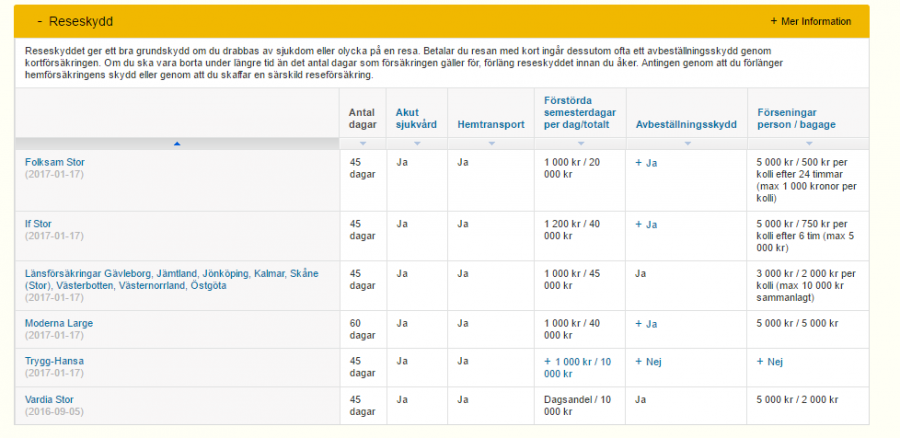The image size is (900, 438).
Task: Open the Trygg-Hansa insurance link
Action: (54, 361)
